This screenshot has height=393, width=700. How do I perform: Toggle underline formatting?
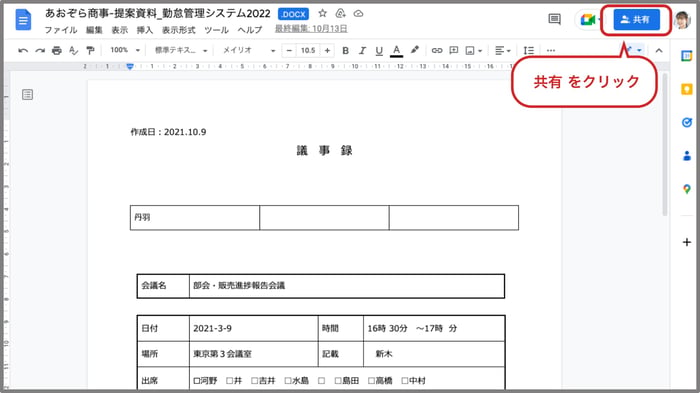(x=379, y=51)
